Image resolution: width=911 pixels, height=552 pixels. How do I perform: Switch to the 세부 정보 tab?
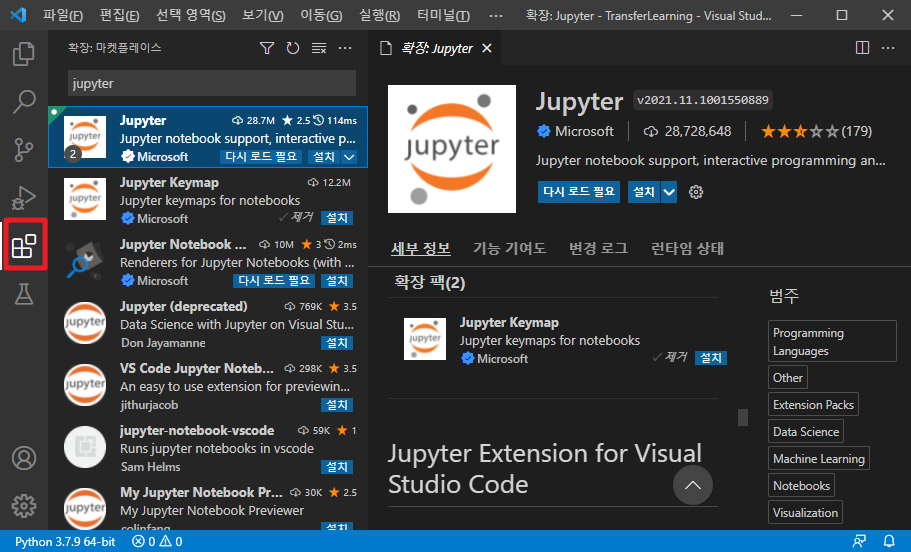(421, 249)
